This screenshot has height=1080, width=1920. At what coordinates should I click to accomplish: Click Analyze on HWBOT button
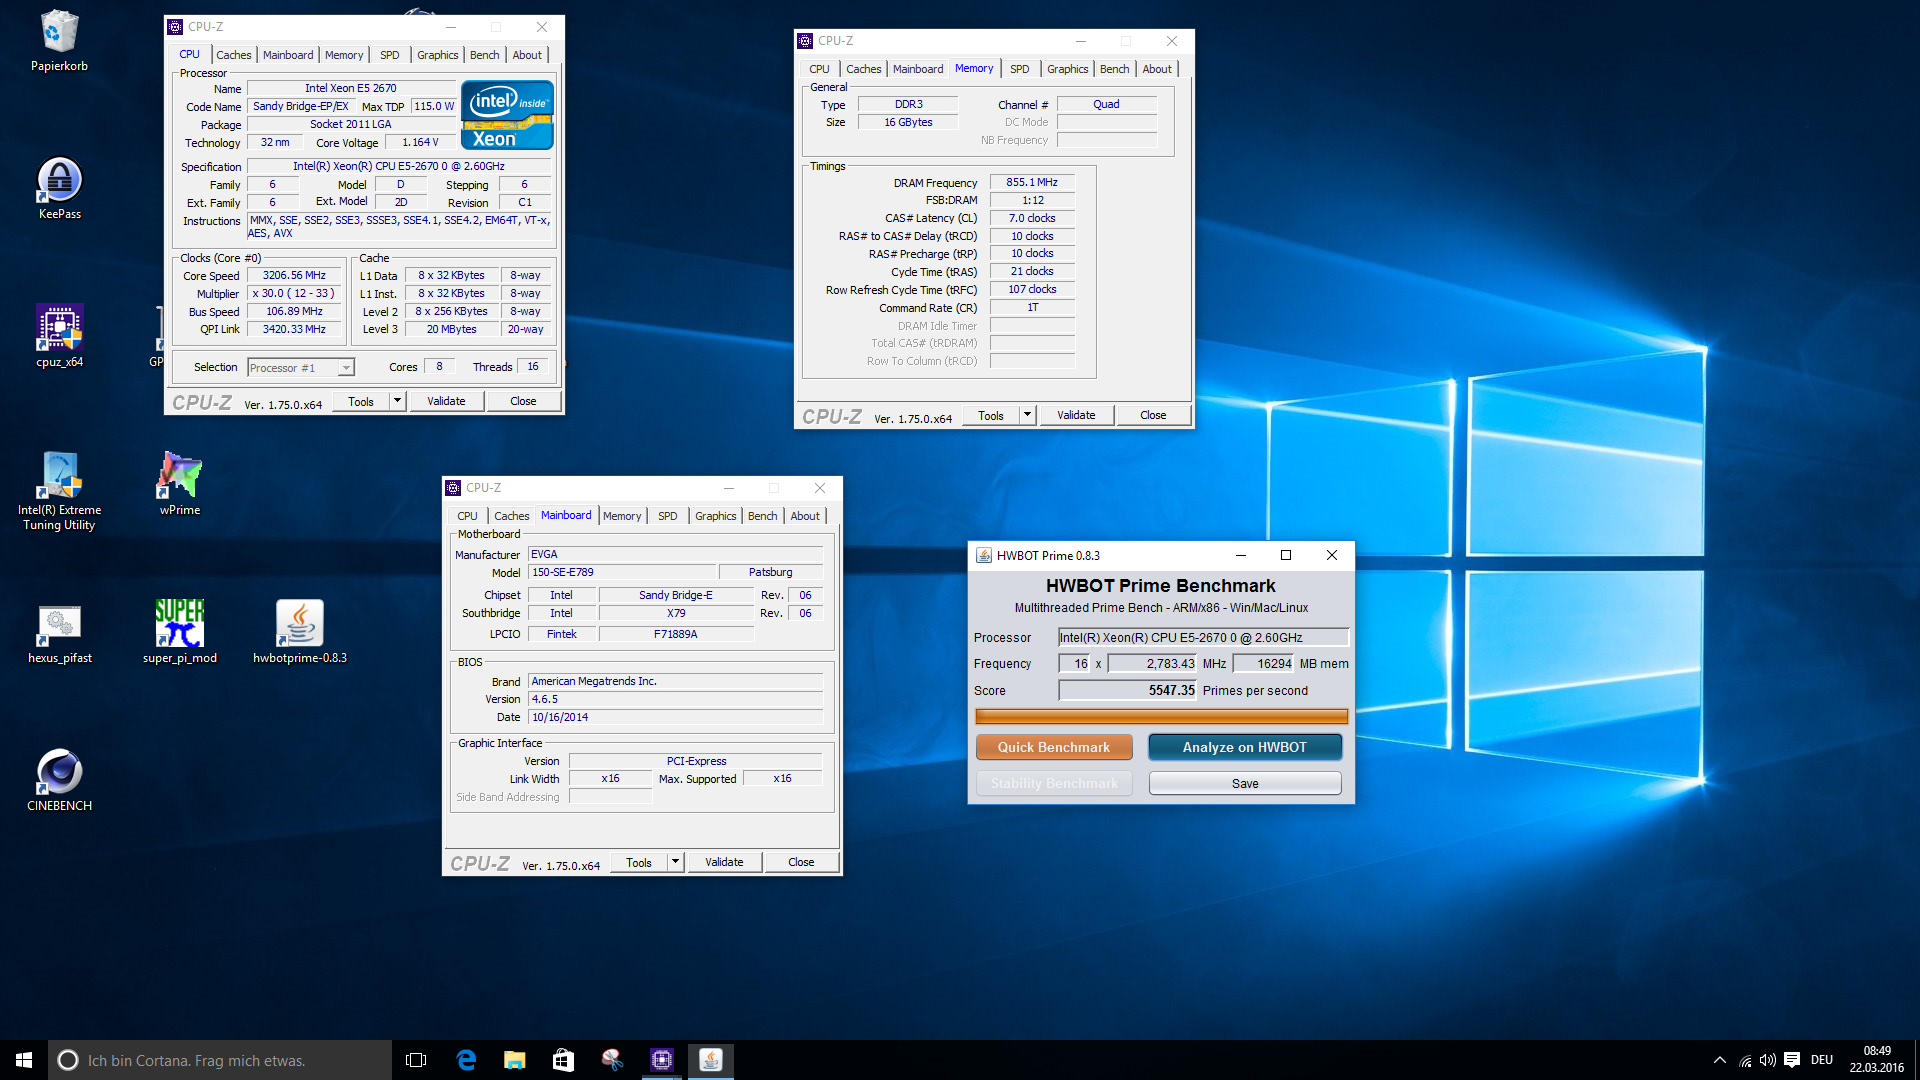1245,747
